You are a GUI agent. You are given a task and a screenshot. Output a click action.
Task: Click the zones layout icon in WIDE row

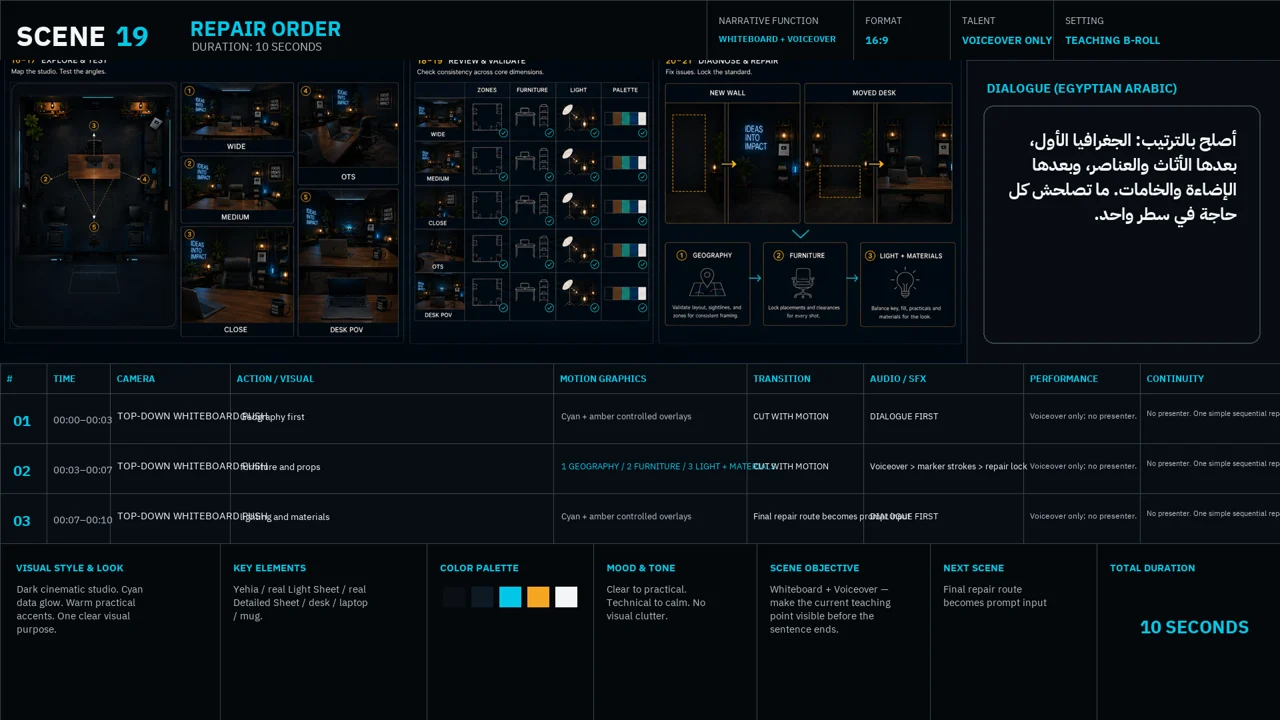coord(487,117)
